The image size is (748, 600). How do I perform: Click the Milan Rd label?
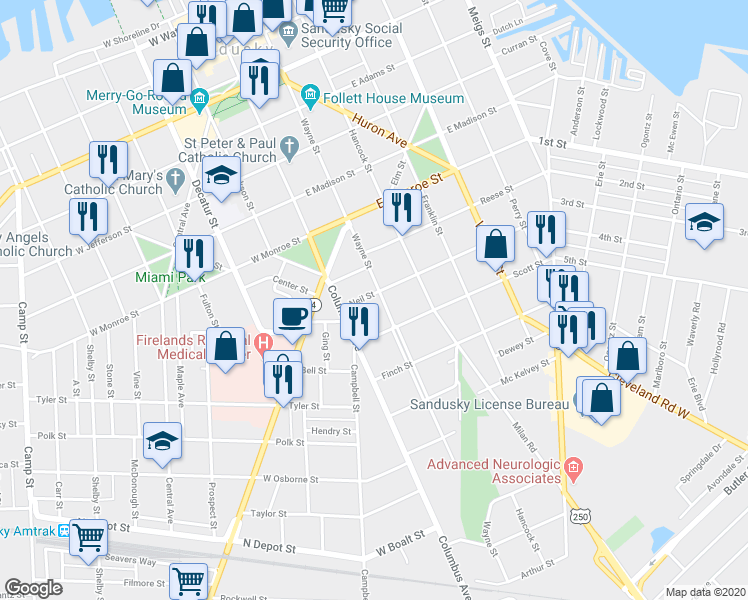click(x=524, y=437)
